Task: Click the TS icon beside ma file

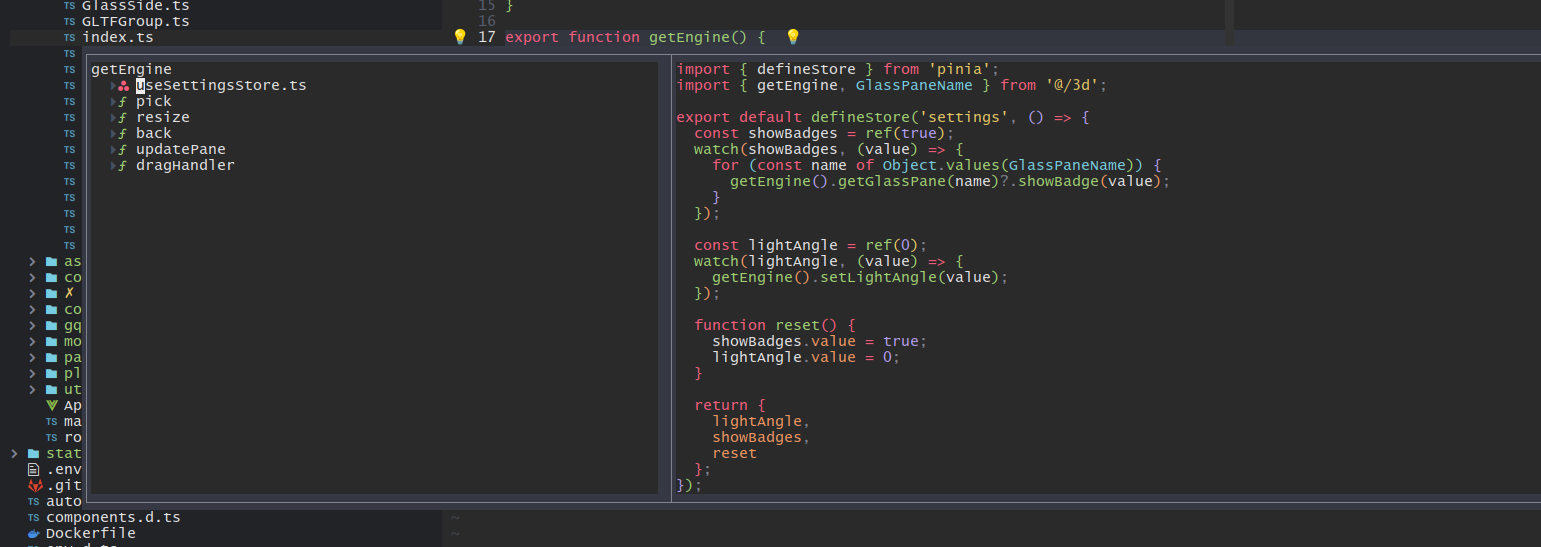Action: pyautogui.click(x=52, y=421)
